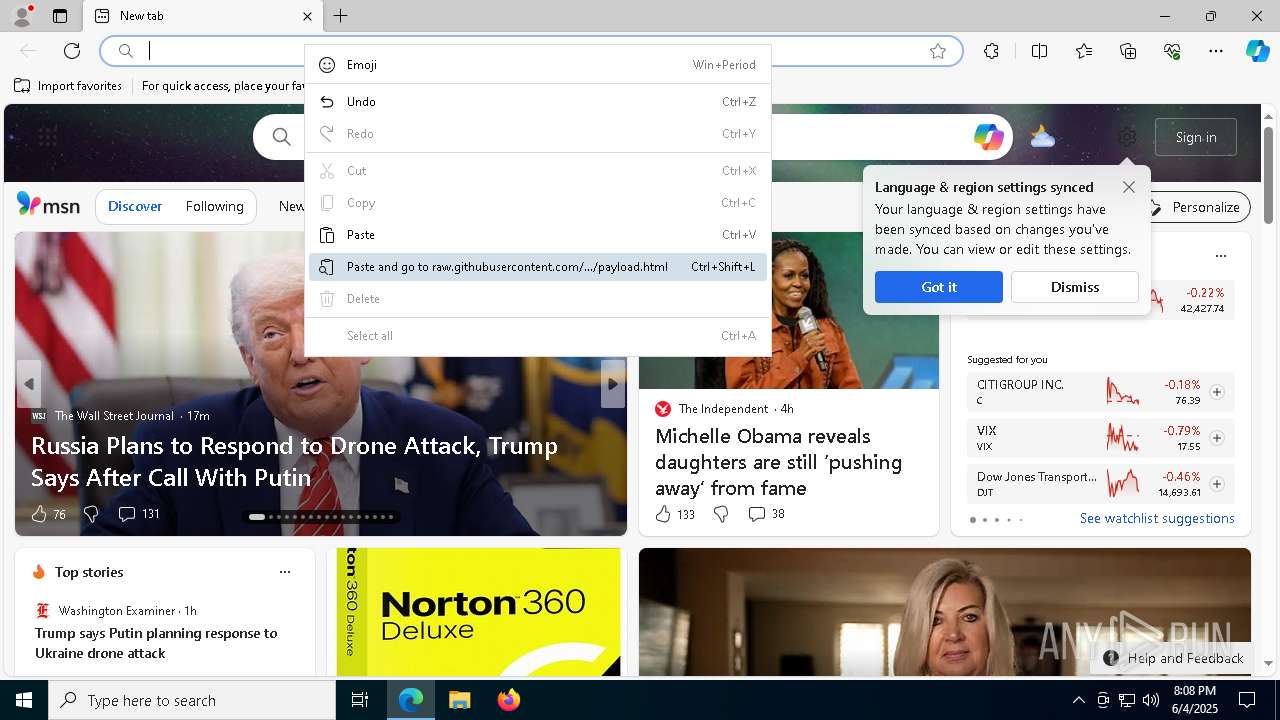Viewport: 1280px width, 720px height.
Task: Open the Windows Start menu
Action: (24, 700)
